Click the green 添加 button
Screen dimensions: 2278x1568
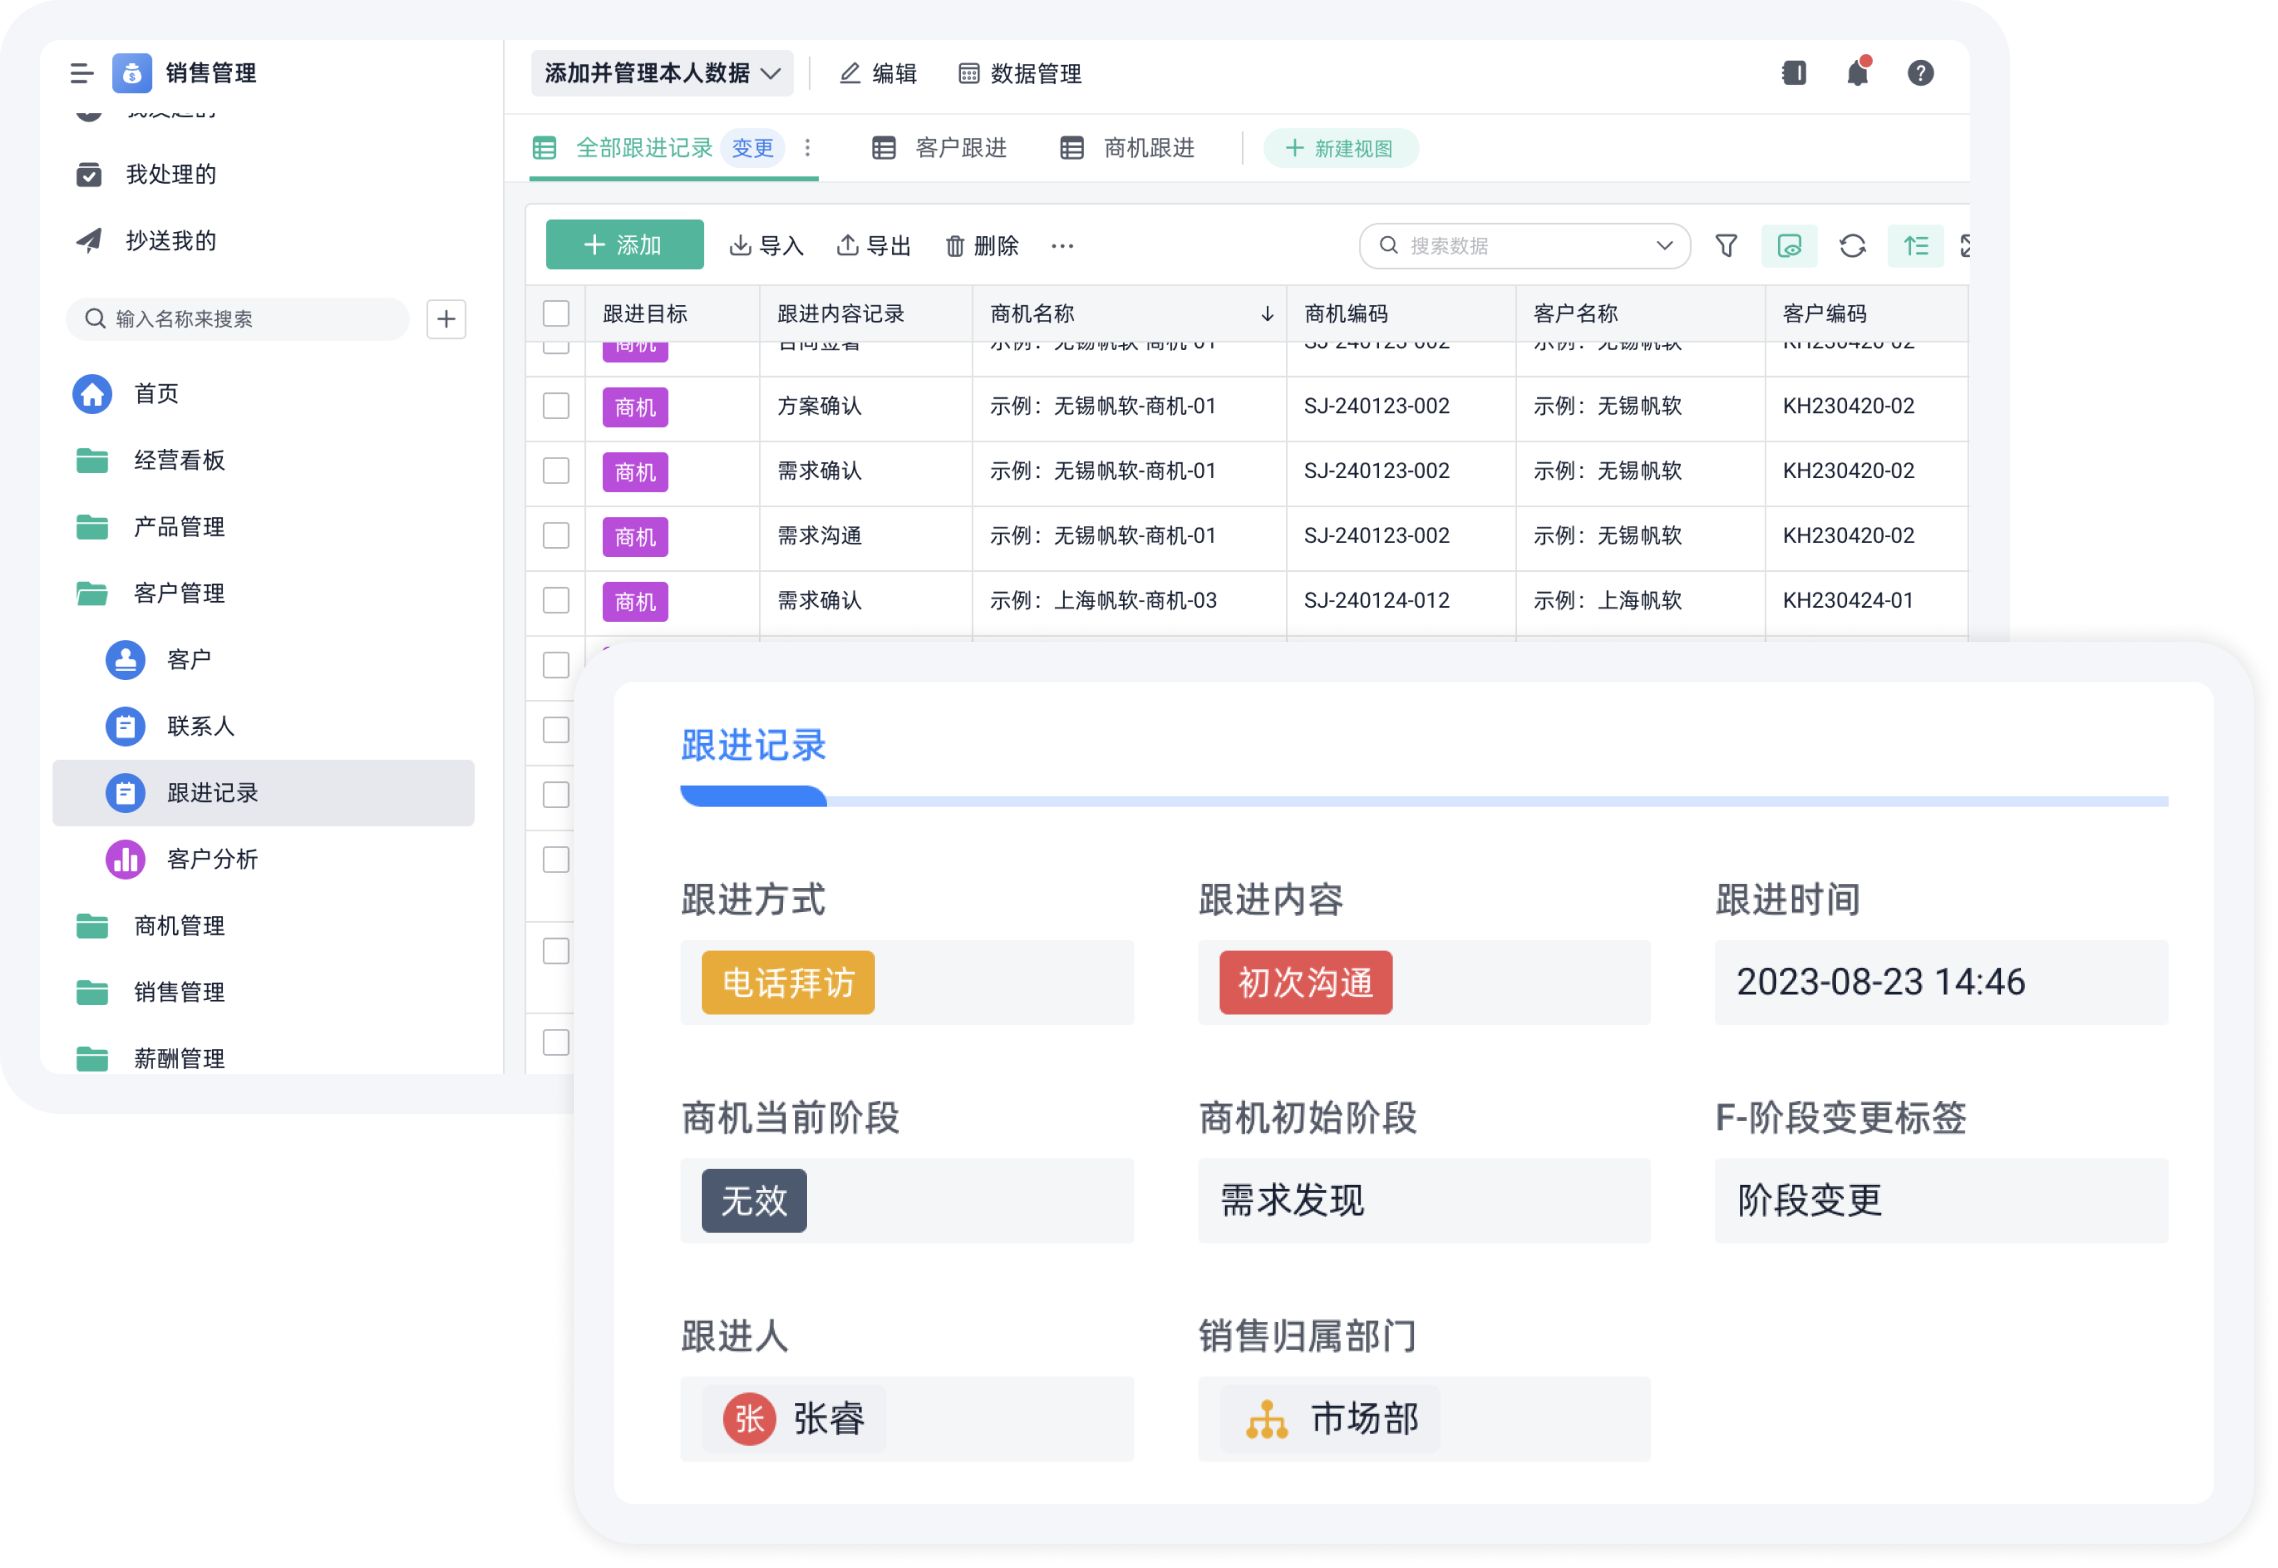coord(624,246)
